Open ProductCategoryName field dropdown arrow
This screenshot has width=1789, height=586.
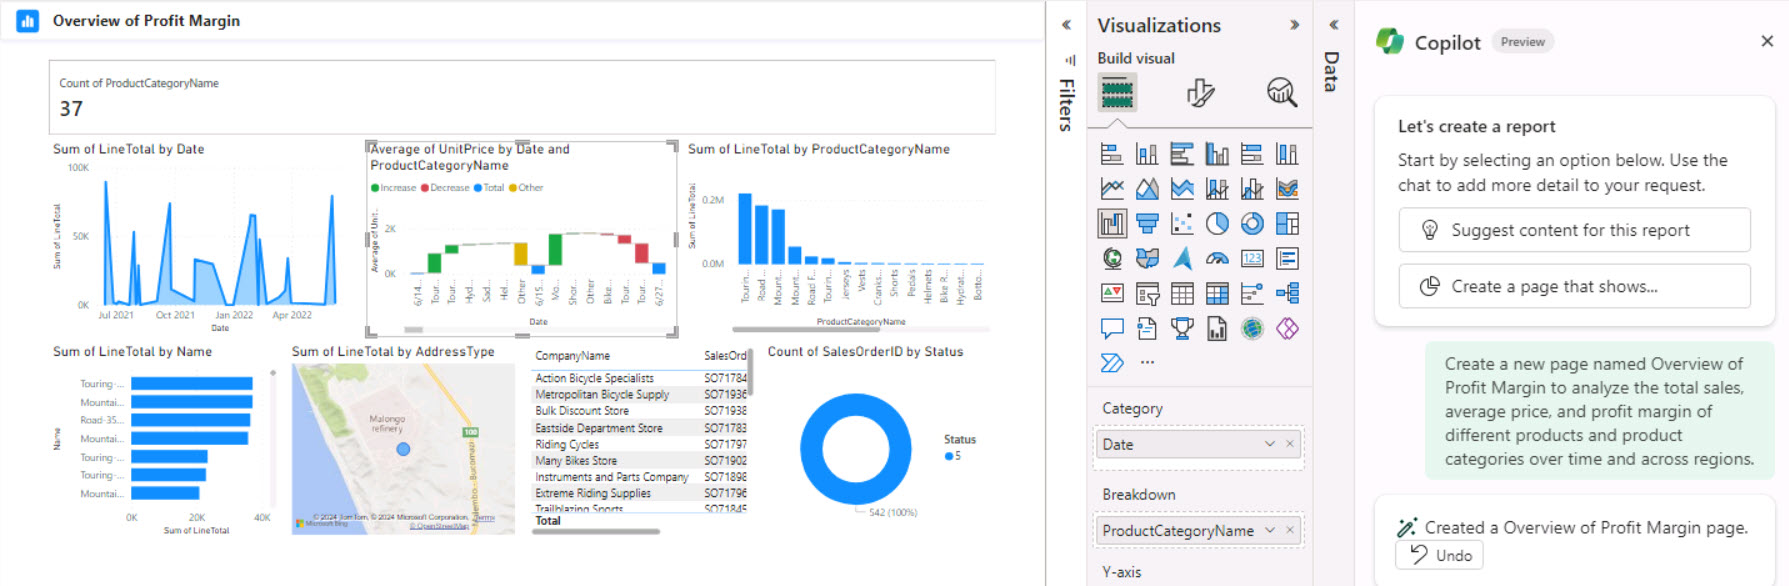1270,530
